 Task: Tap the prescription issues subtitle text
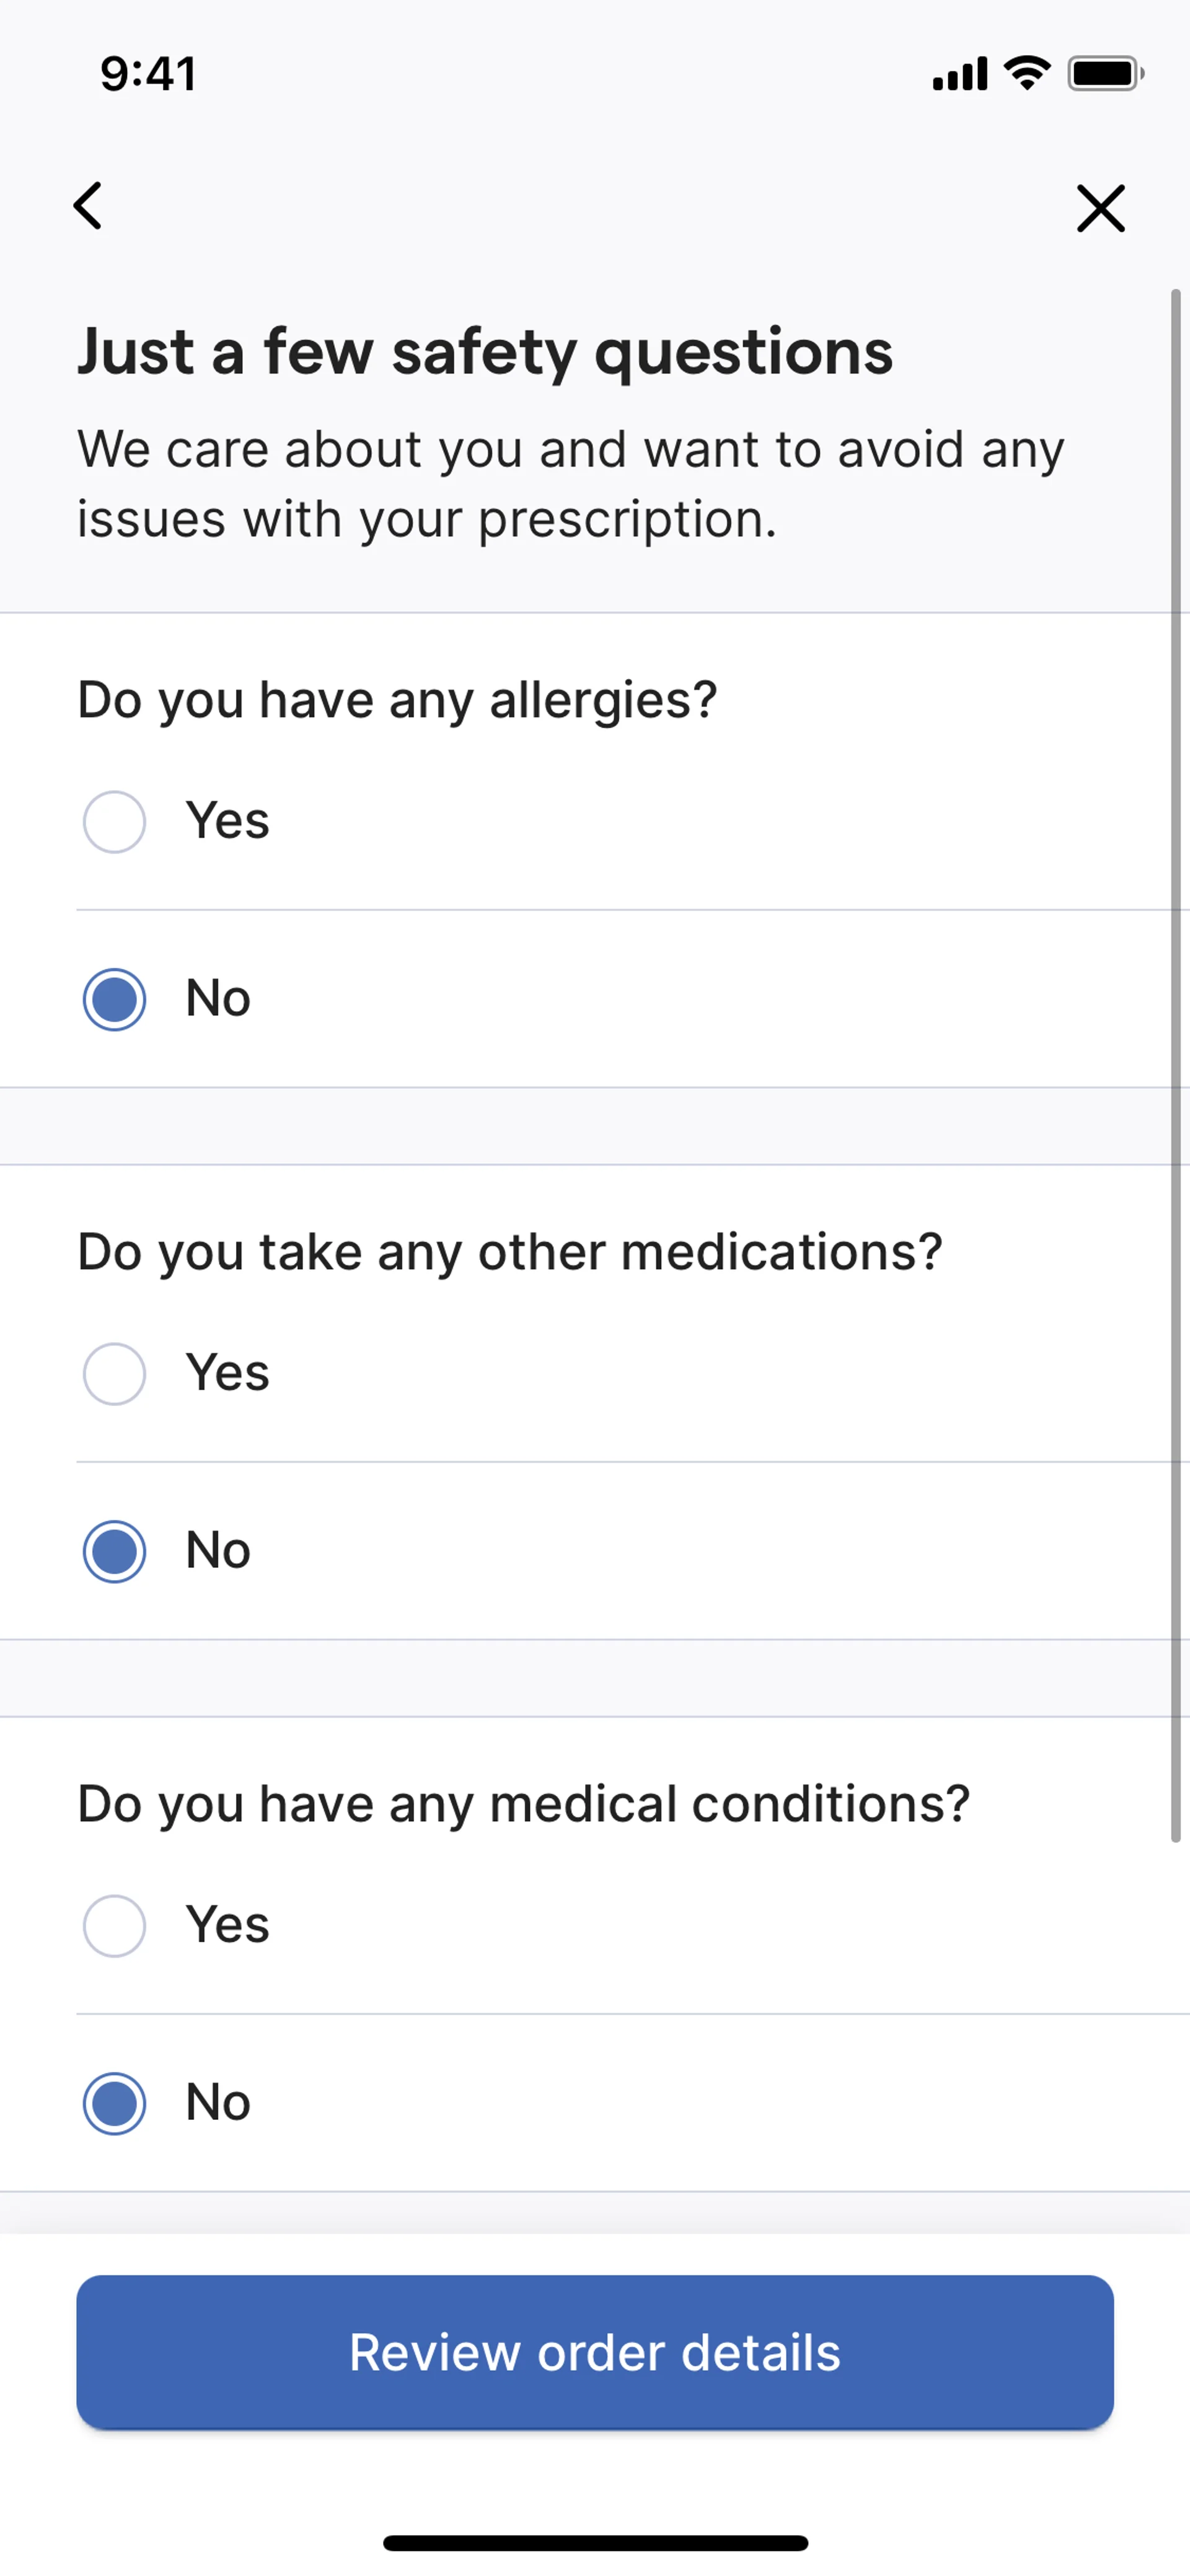570,484
